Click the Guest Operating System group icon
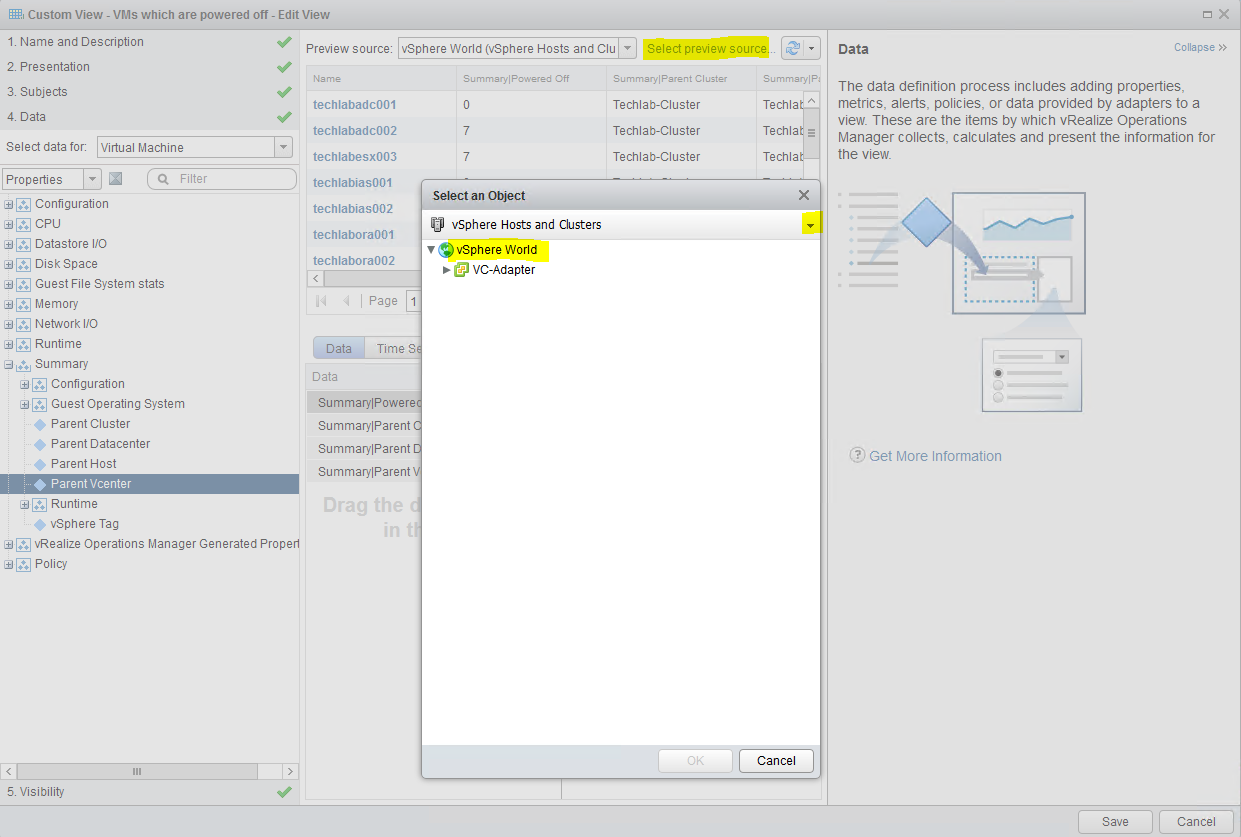The image size is (1241, 837). coord(40,404)
